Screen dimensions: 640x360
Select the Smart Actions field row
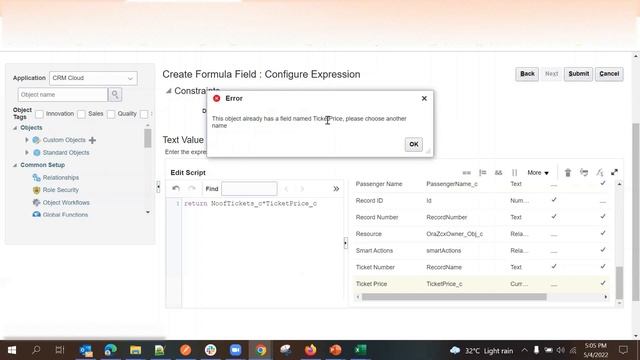click(481, 250)
